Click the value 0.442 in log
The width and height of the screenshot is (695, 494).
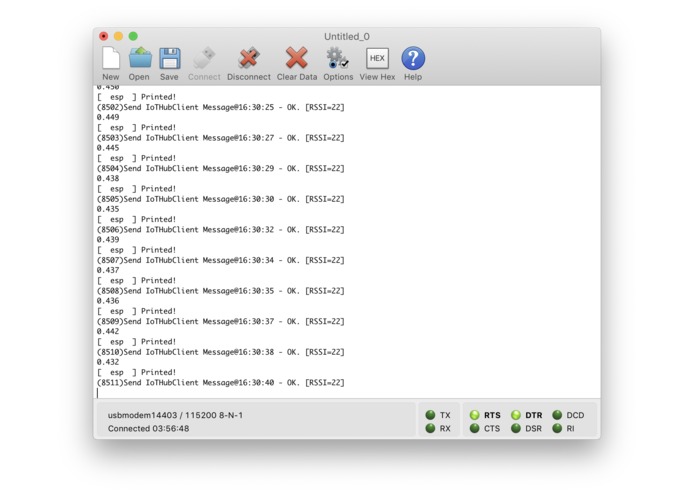[x=108, y=331]
